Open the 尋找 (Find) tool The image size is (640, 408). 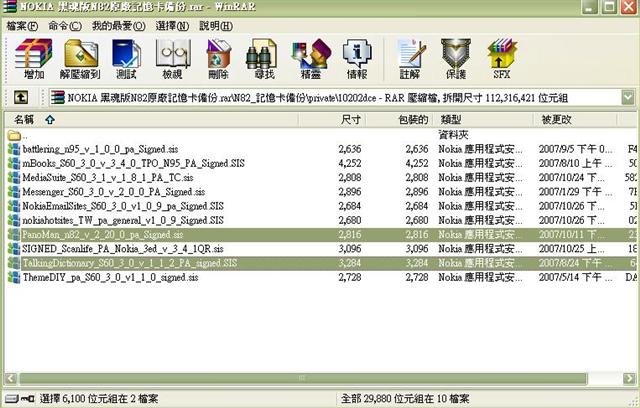pyautogui.click(x=264, y=59)
